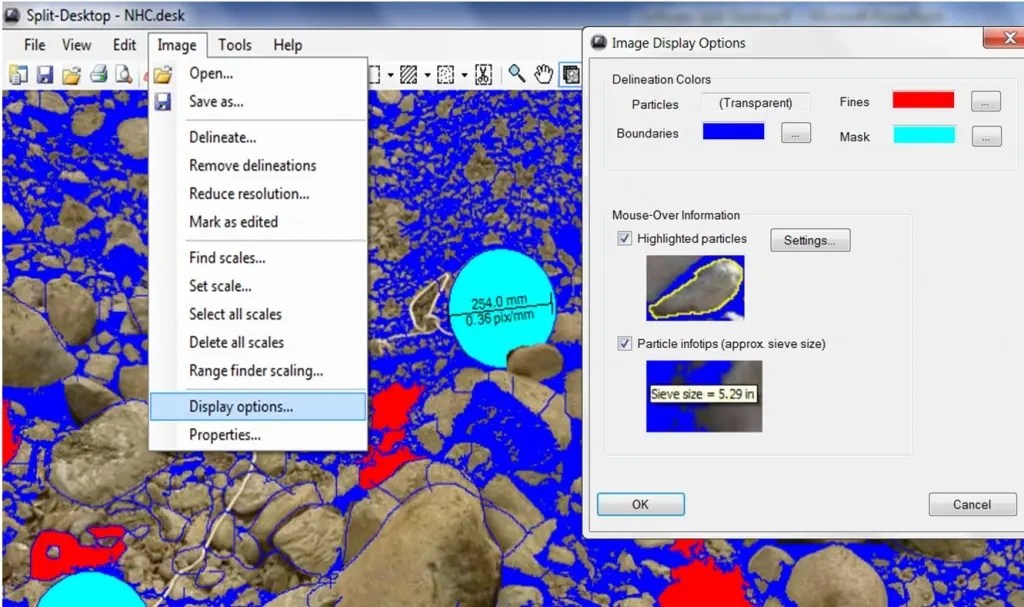Click the save disk icon in toolbar
This screenshot has width=1024, height=607.
pos(44,74)
